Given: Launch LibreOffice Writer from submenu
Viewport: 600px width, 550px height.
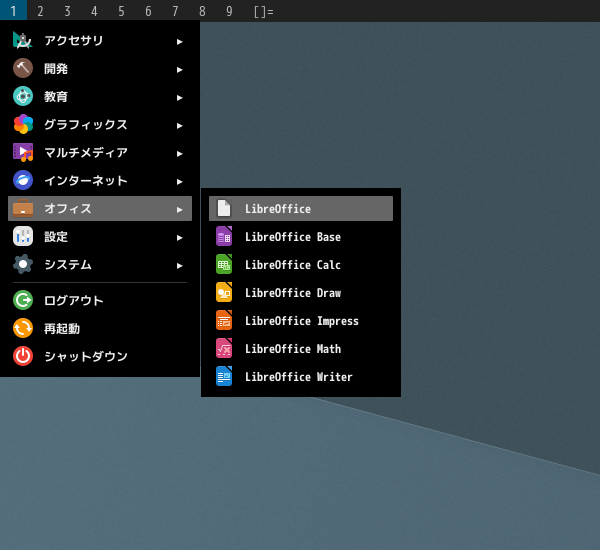Looking at the screenshot, I should pos(301,377).
